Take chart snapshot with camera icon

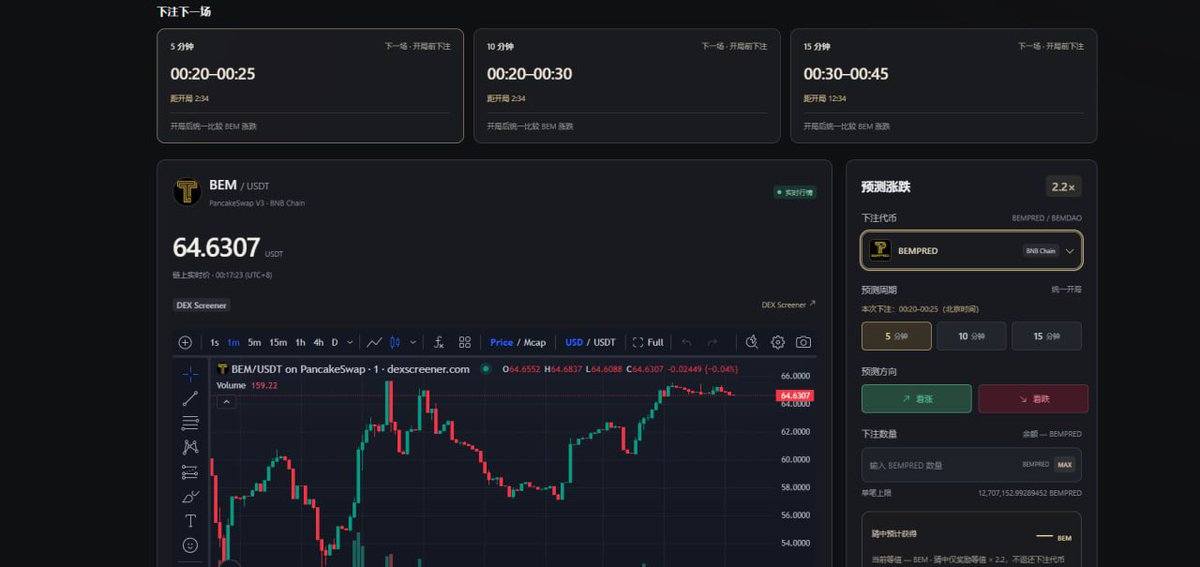(803, 342)
